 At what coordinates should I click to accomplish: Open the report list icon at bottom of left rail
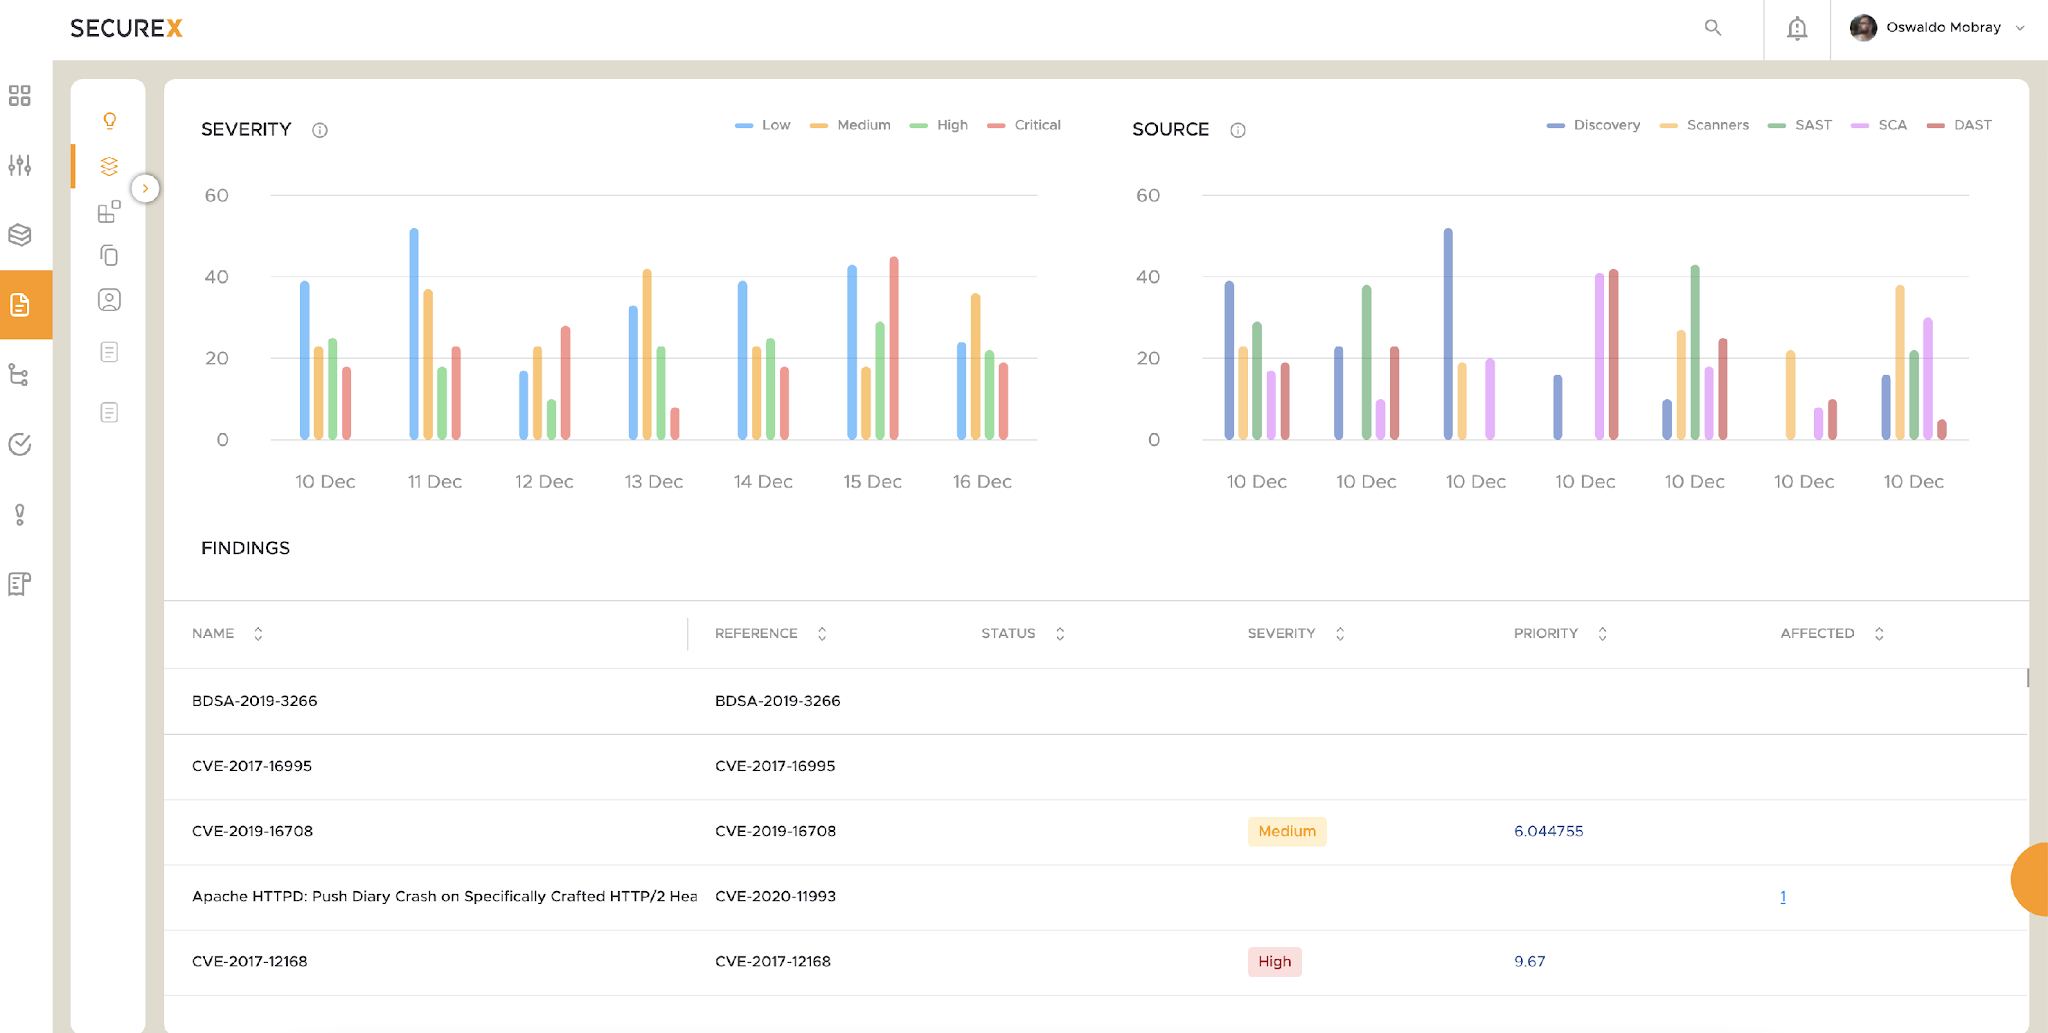point(20,584)
